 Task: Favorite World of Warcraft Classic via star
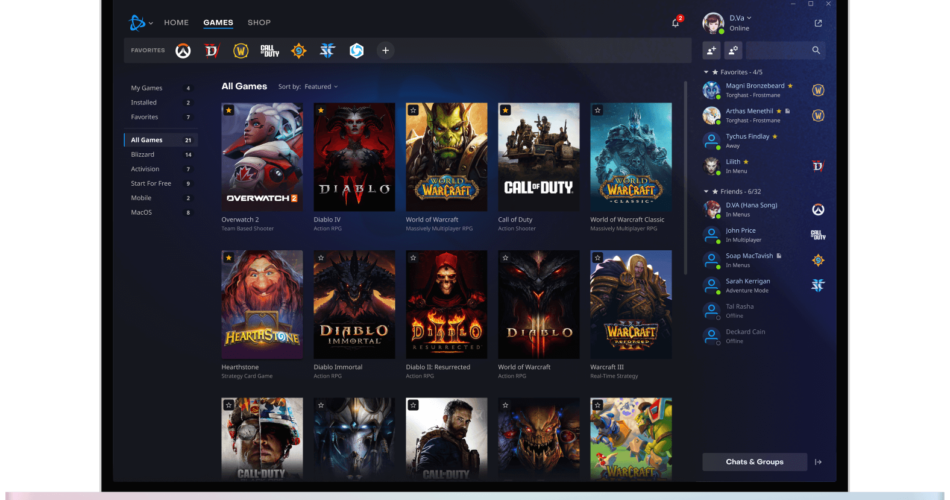(597, 110)
